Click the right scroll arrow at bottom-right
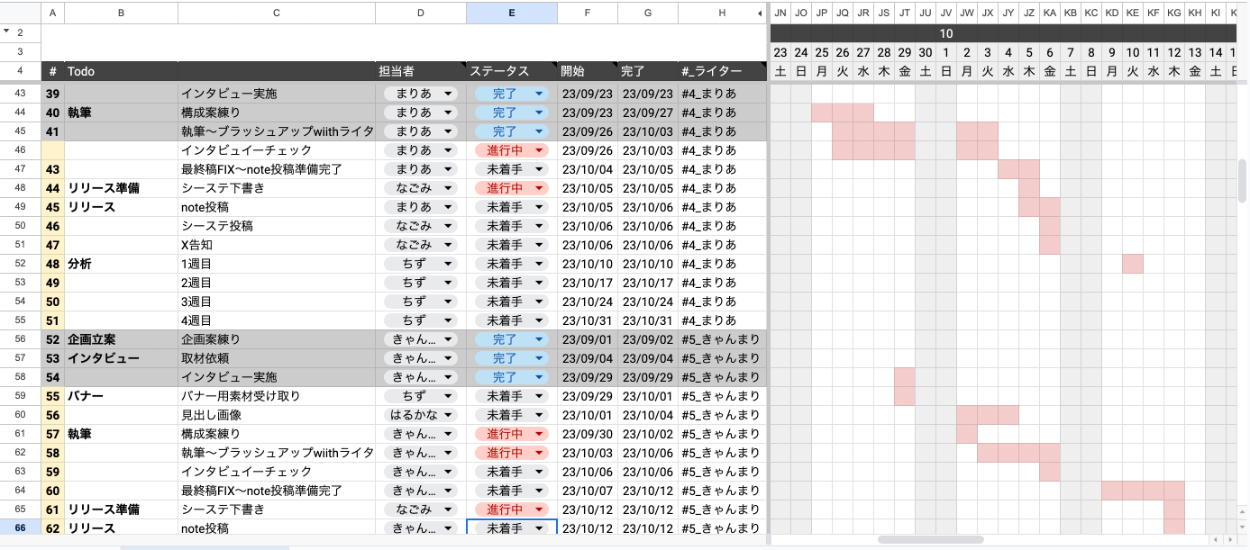Screen dimensions: 1250x550 pyautogui.click(x=1229, y=540)
